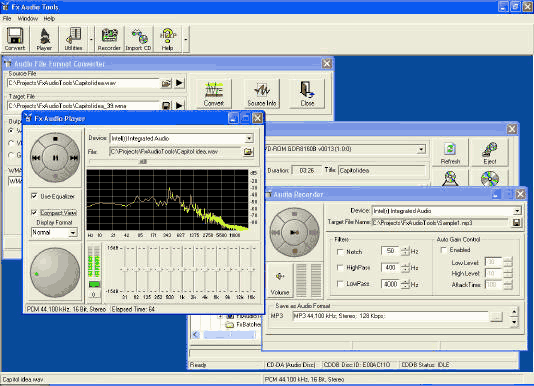Open Help icon in main toolbar

(168, 39)
